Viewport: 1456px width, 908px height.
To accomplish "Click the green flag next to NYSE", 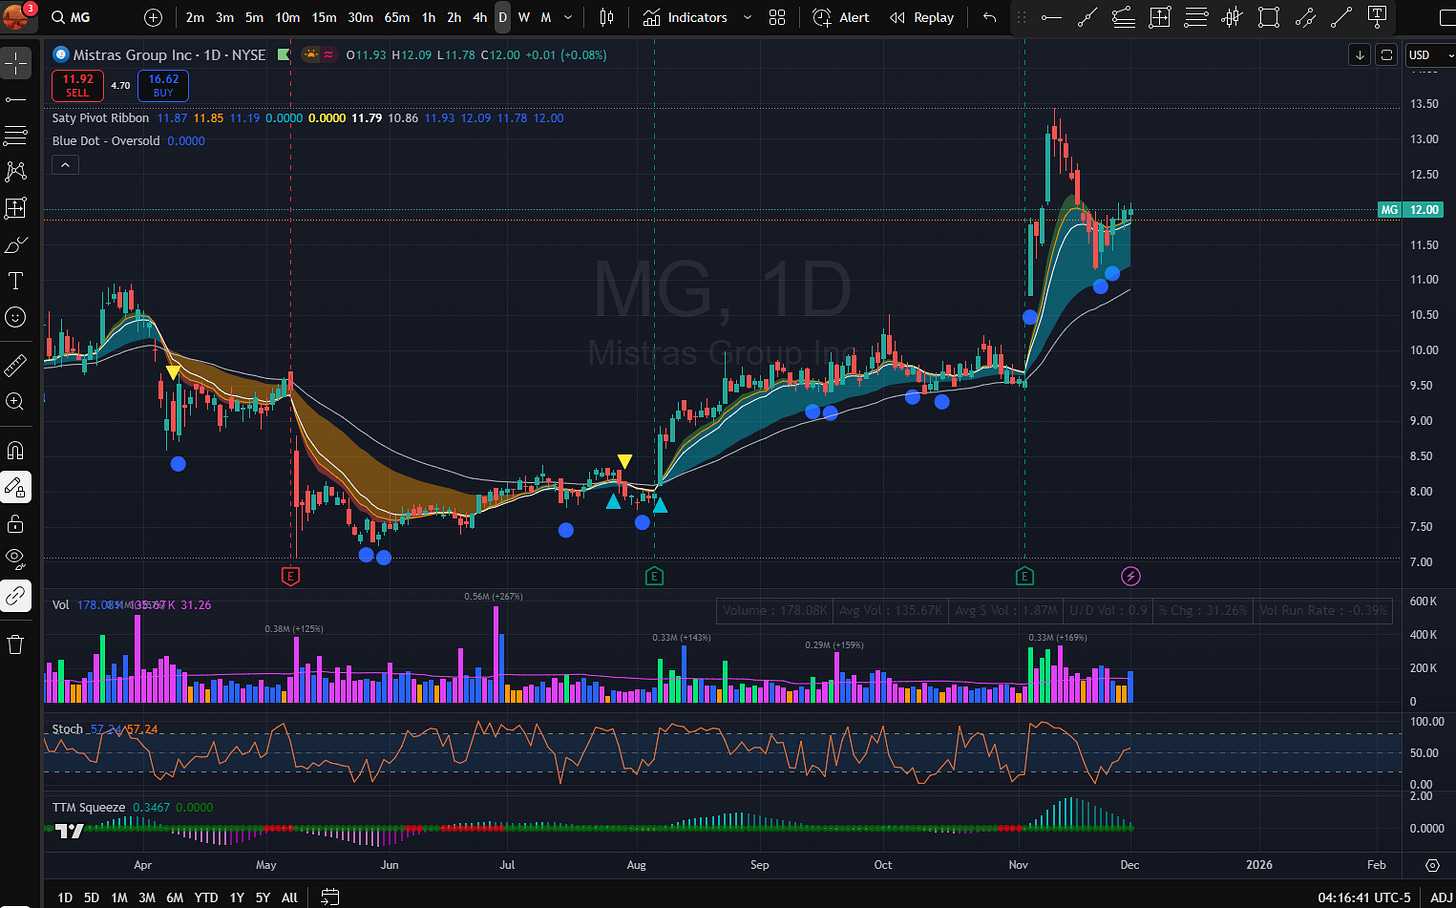I will tap(285, 55).
